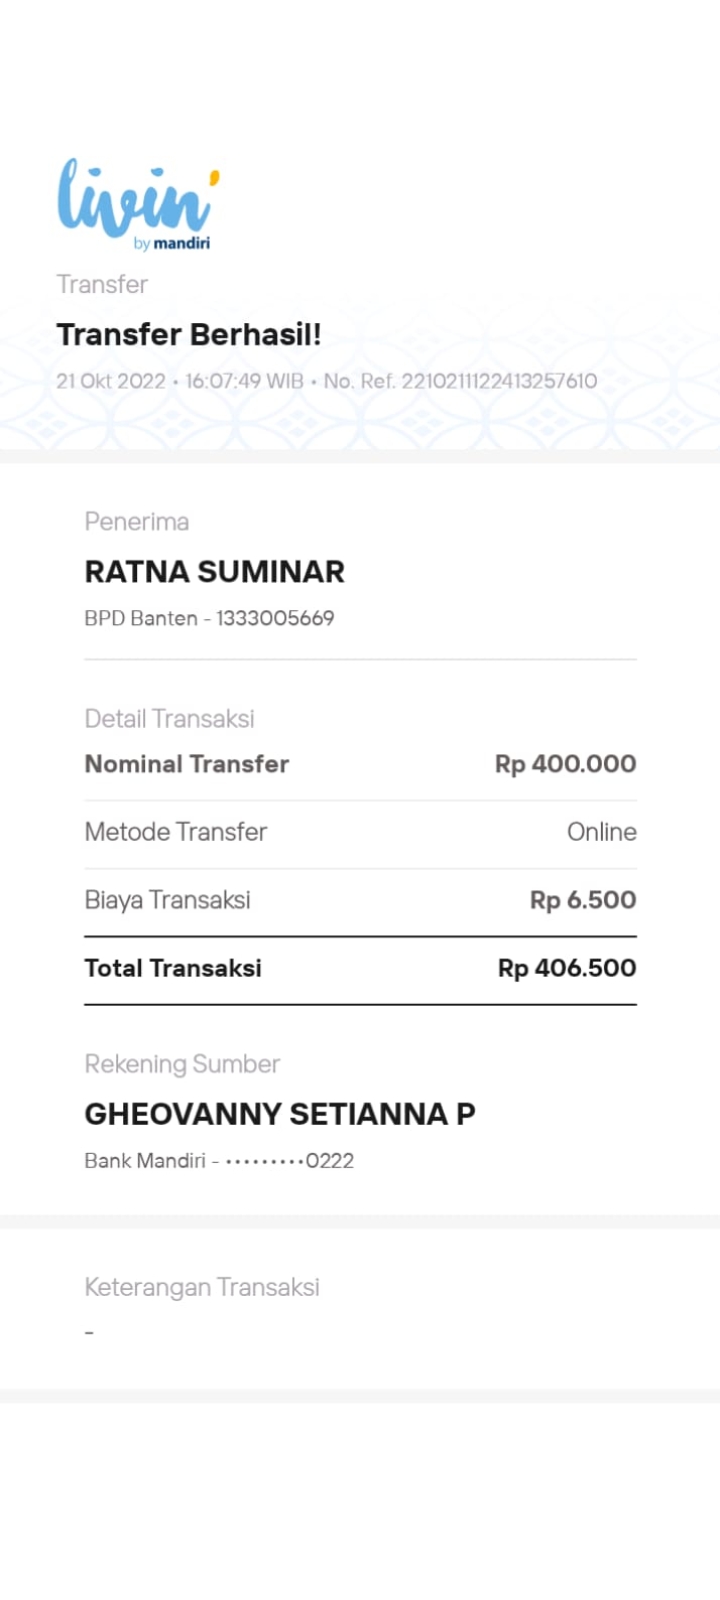Viewport: 720px width, 1600px height.
Task: Select the Metode Transfer Online value
Action: point(601,831)
